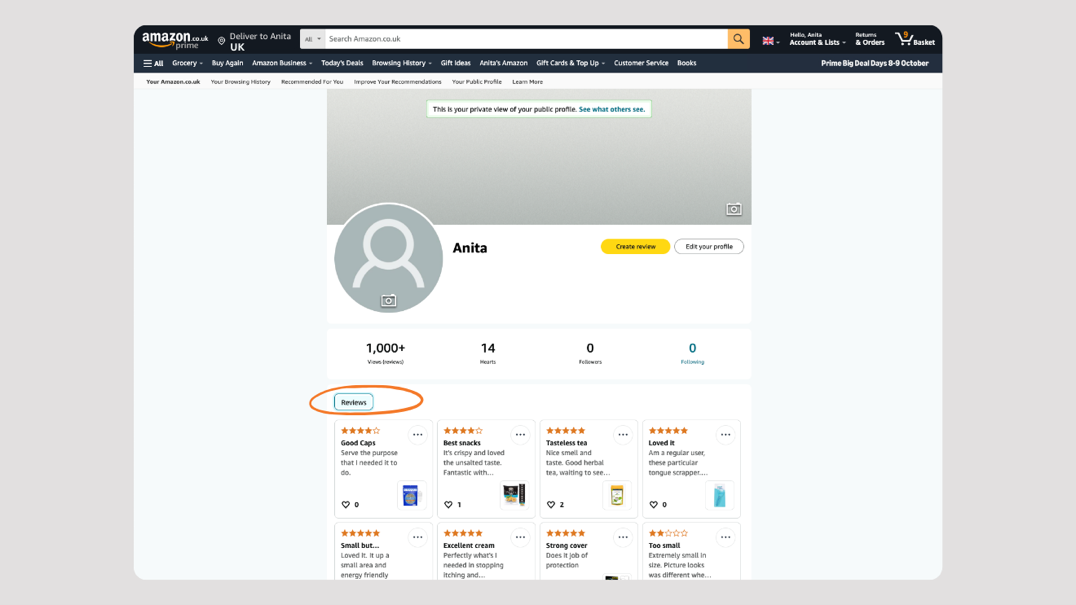Open Today's Deals in navigation bar
This screenshot has height=605, width=1076.
pos(342,63)
